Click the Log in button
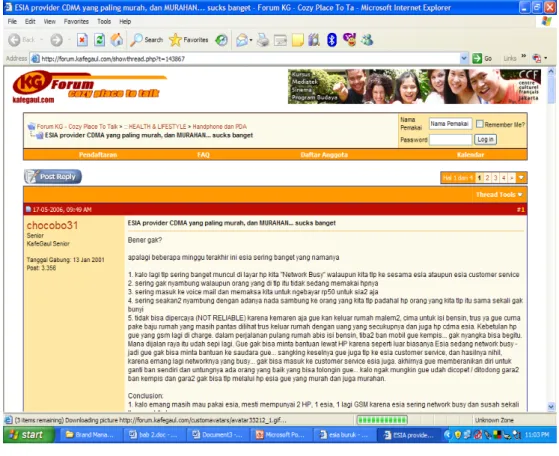This screenshot has width=559, height=456. pyautogui.click(x=485, y=139)
